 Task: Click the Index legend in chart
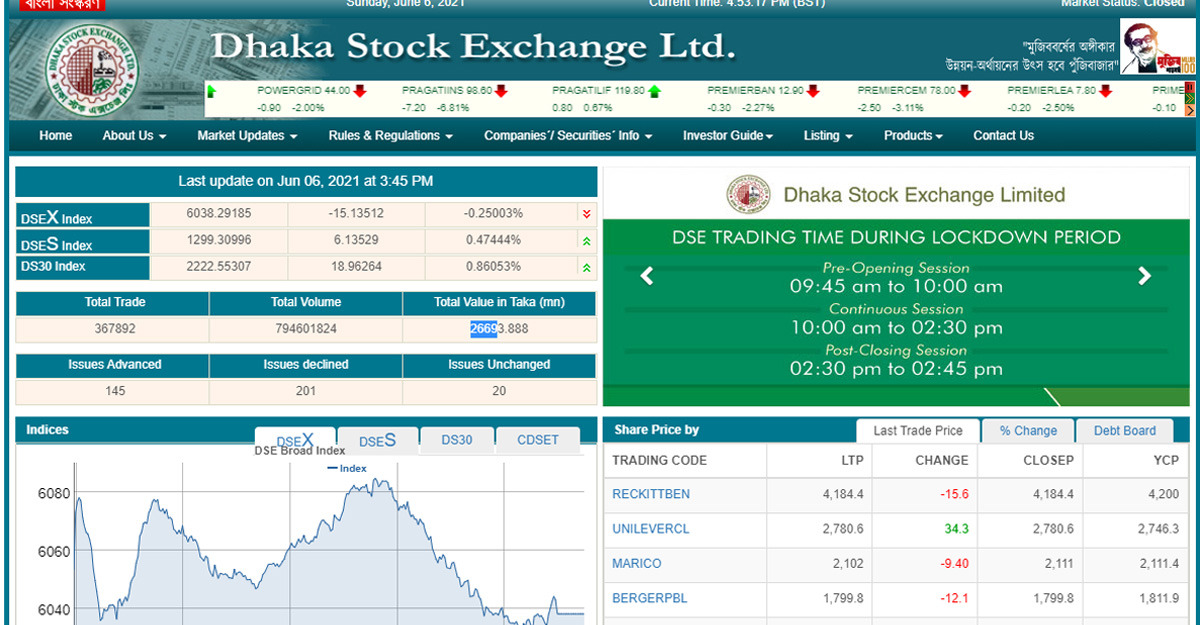[x=347, y=469]
